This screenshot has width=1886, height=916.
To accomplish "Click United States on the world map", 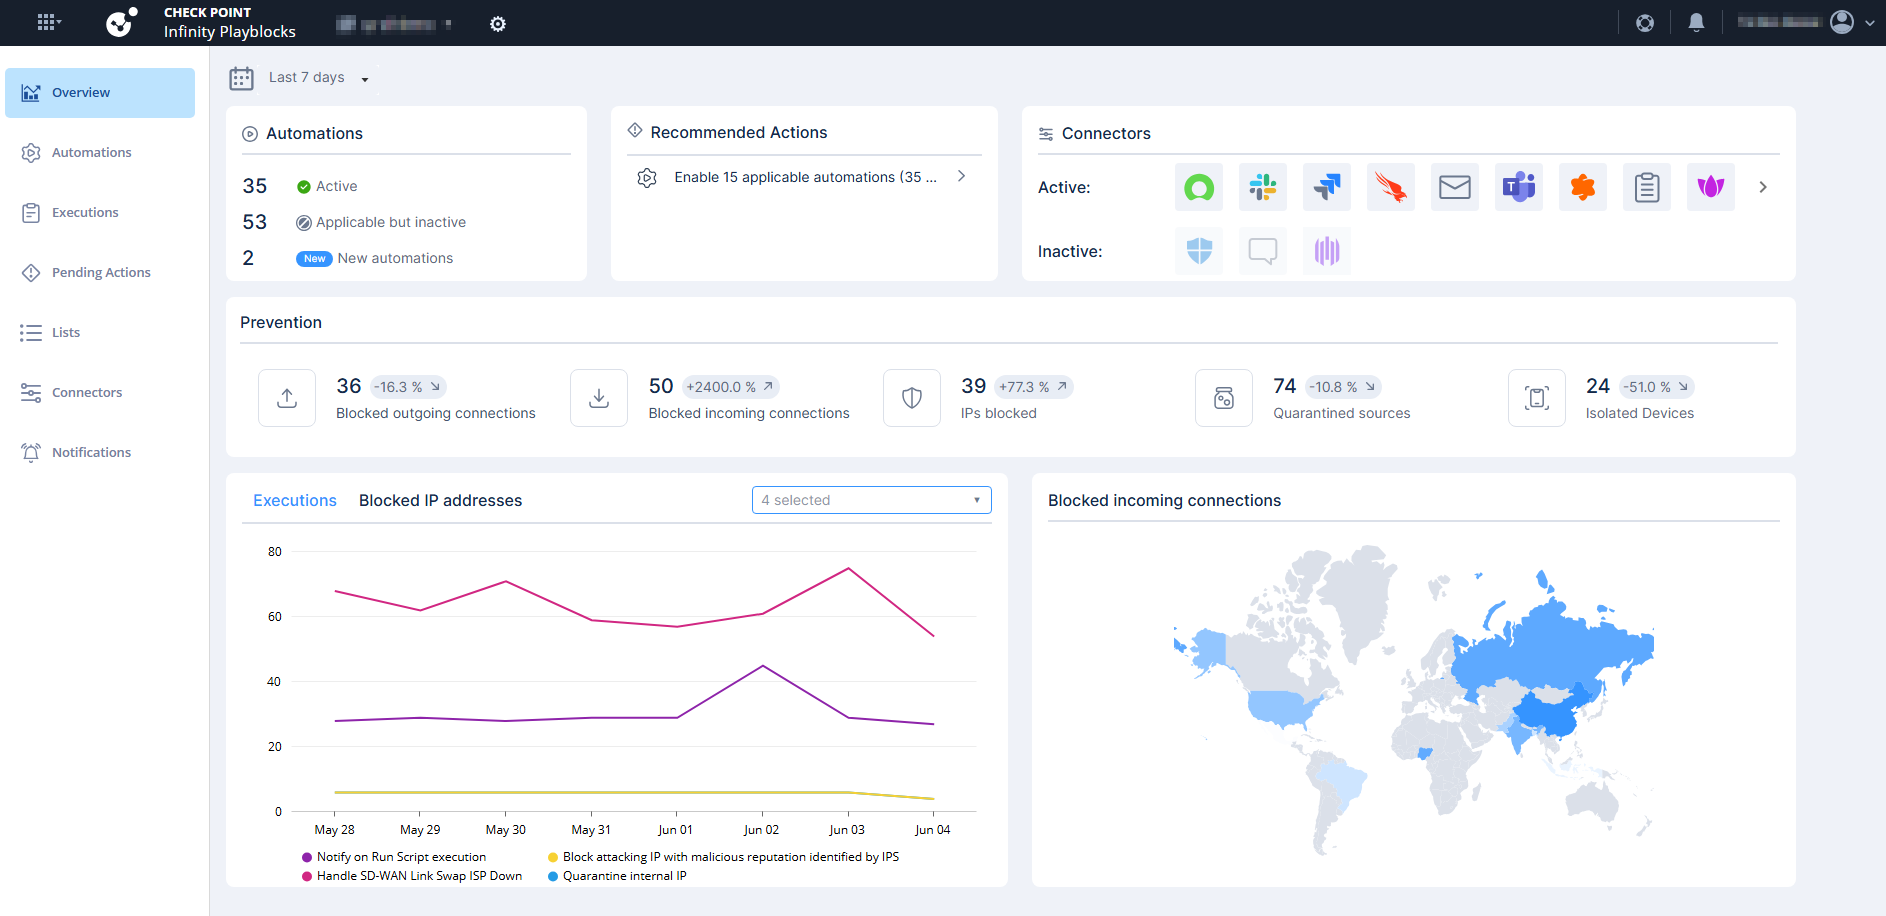I will point(1283,708).
